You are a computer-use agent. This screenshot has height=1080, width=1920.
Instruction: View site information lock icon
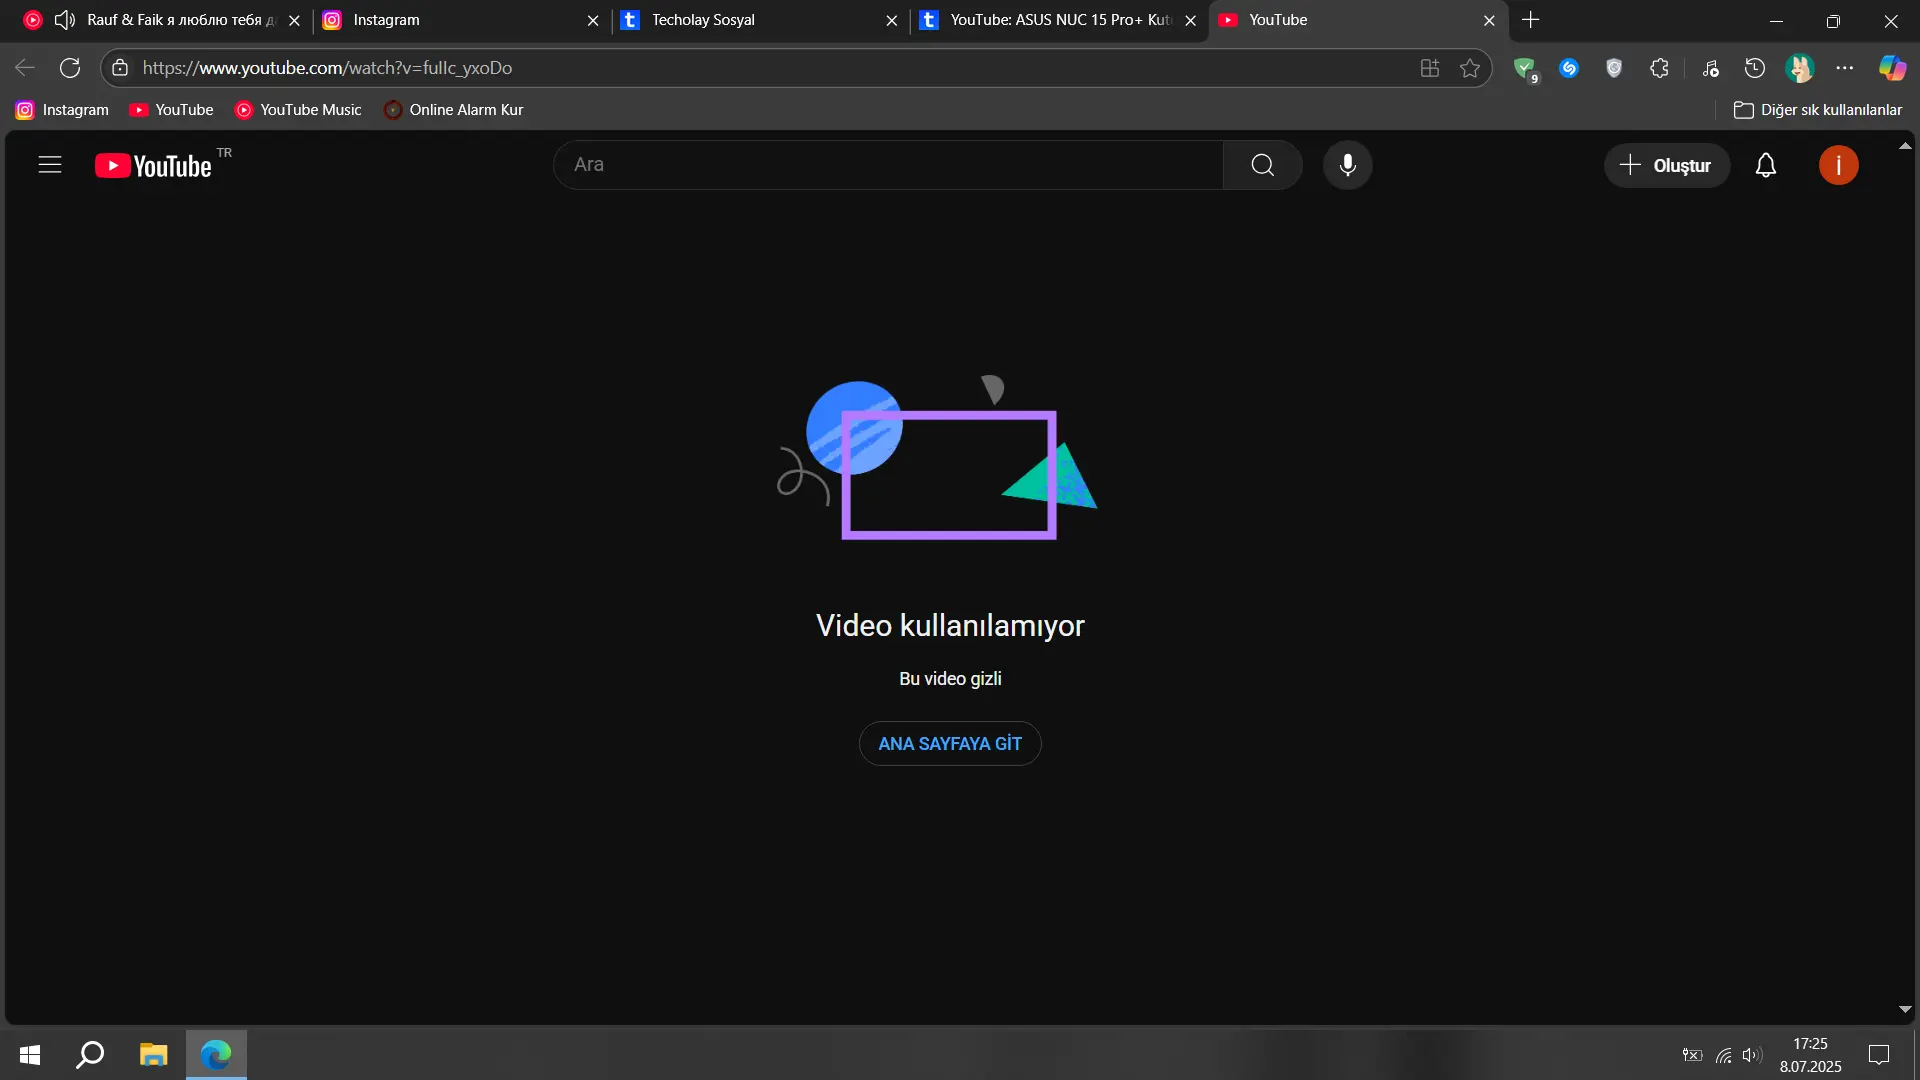pyautogui.click(x=120, y=68)
